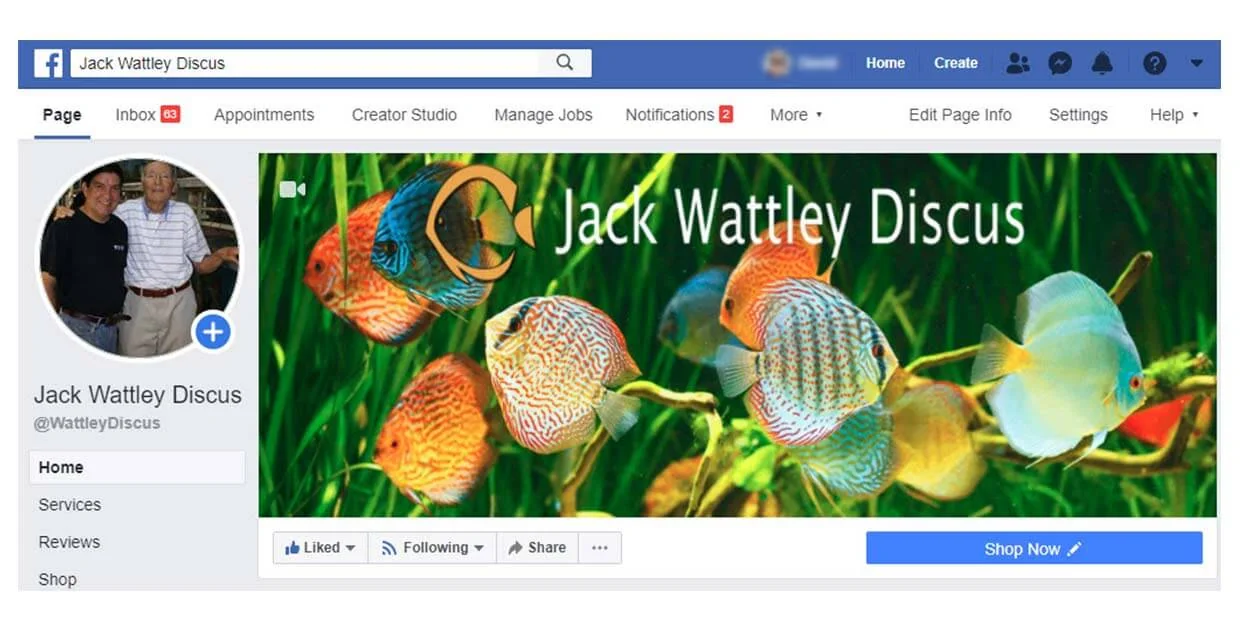Open page Settings
Viewport: 1240px width, 630px height.
1078,115
